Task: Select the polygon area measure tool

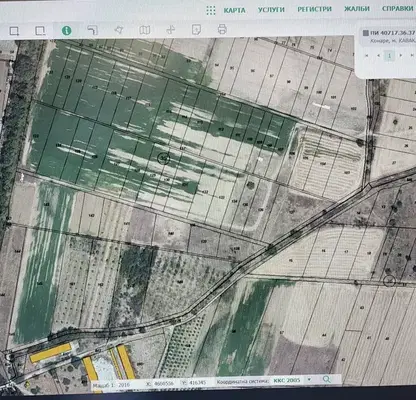Action: coord(119,30)
